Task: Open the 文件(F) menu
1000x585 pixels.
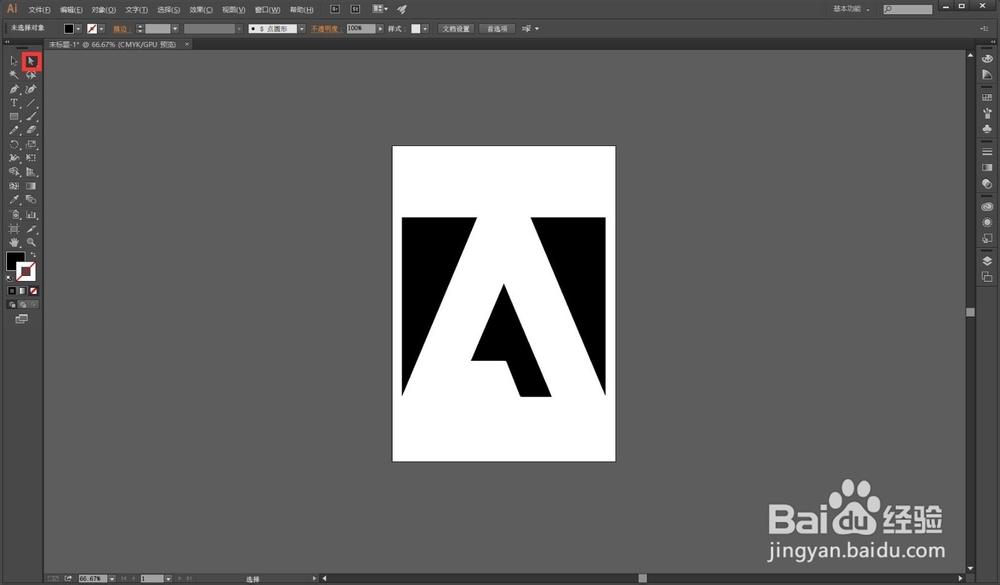Action: click(40, 10)
